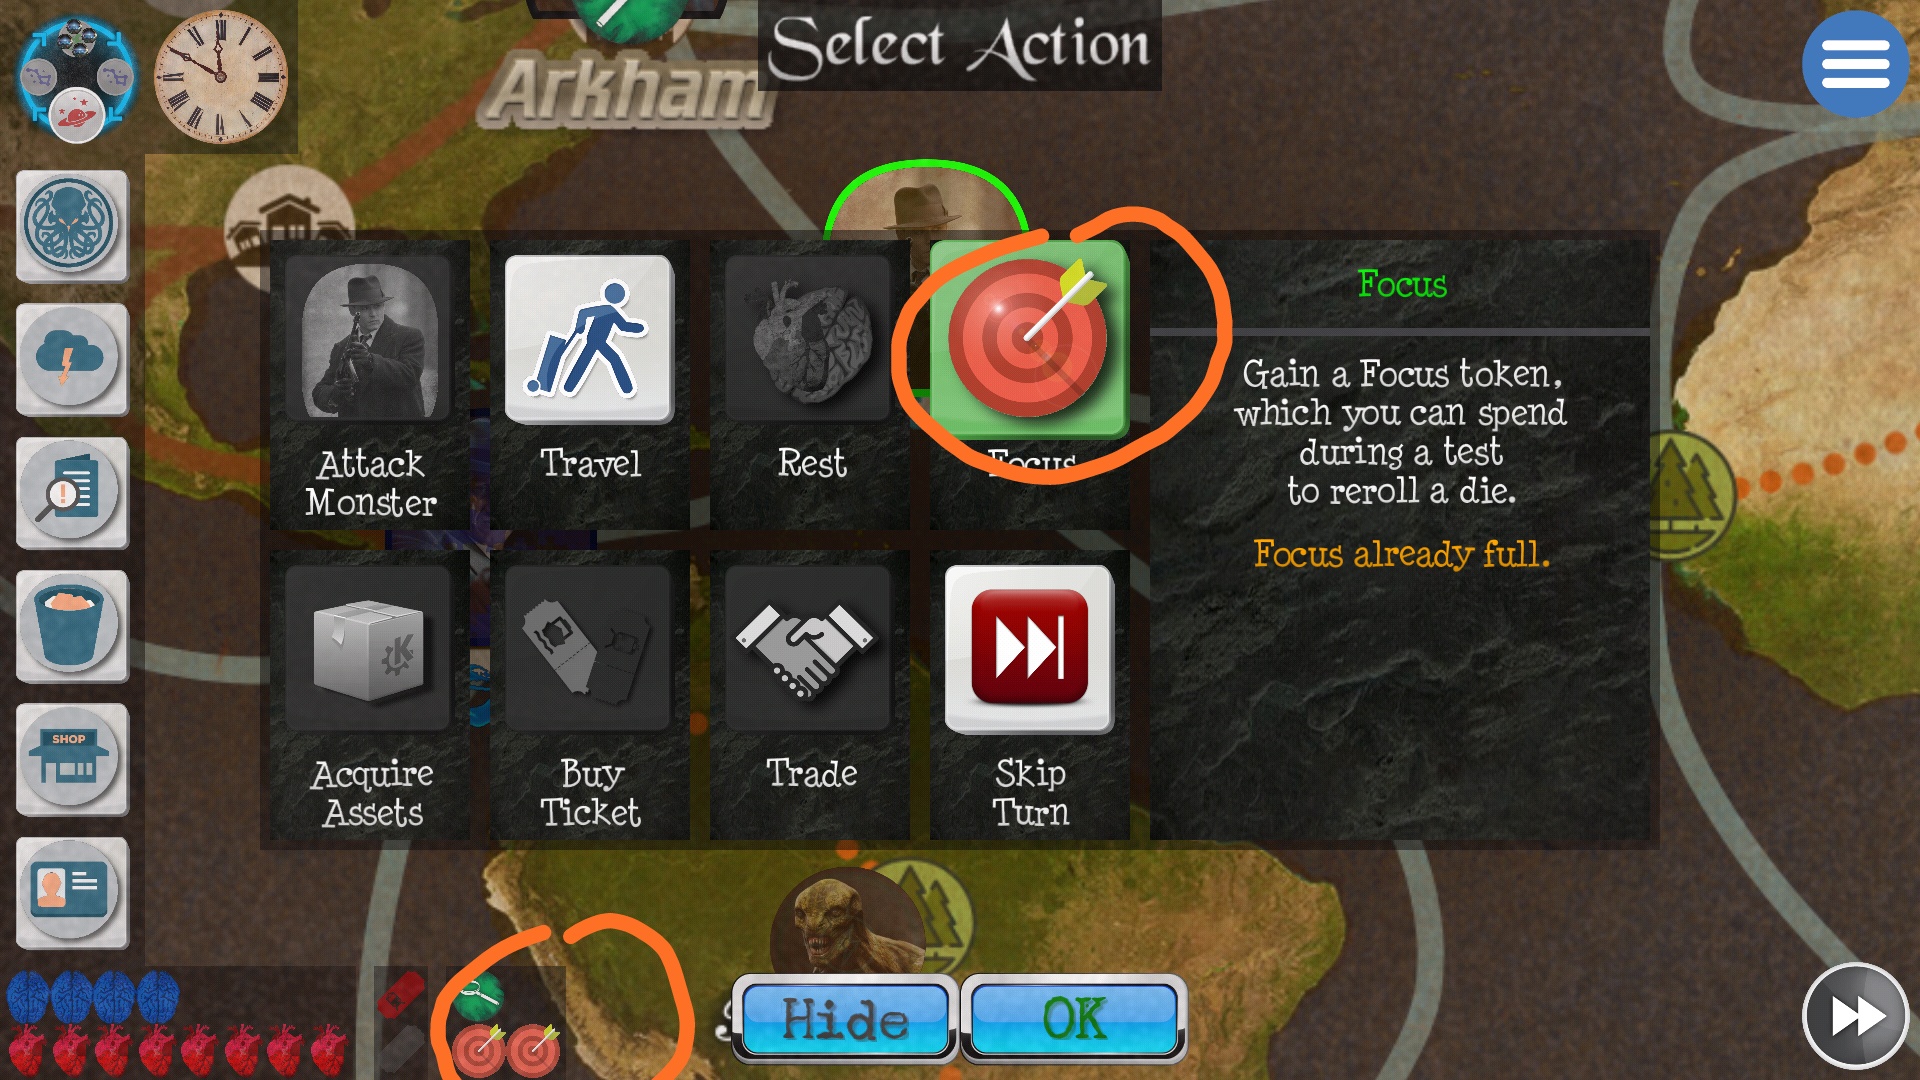Open the hamburger menu
Viewport: 1920px width, 1080px height.
(1856, 64)
